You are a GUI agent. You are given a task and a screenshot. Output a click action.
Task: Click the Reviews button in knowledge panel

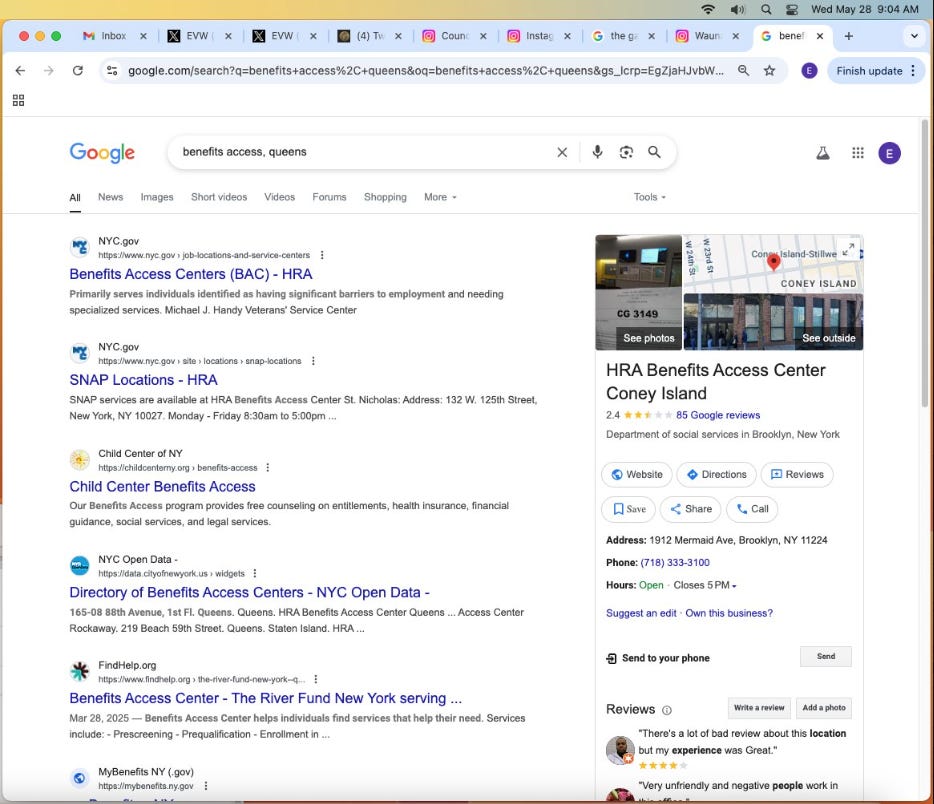click(x=797, y=475)
